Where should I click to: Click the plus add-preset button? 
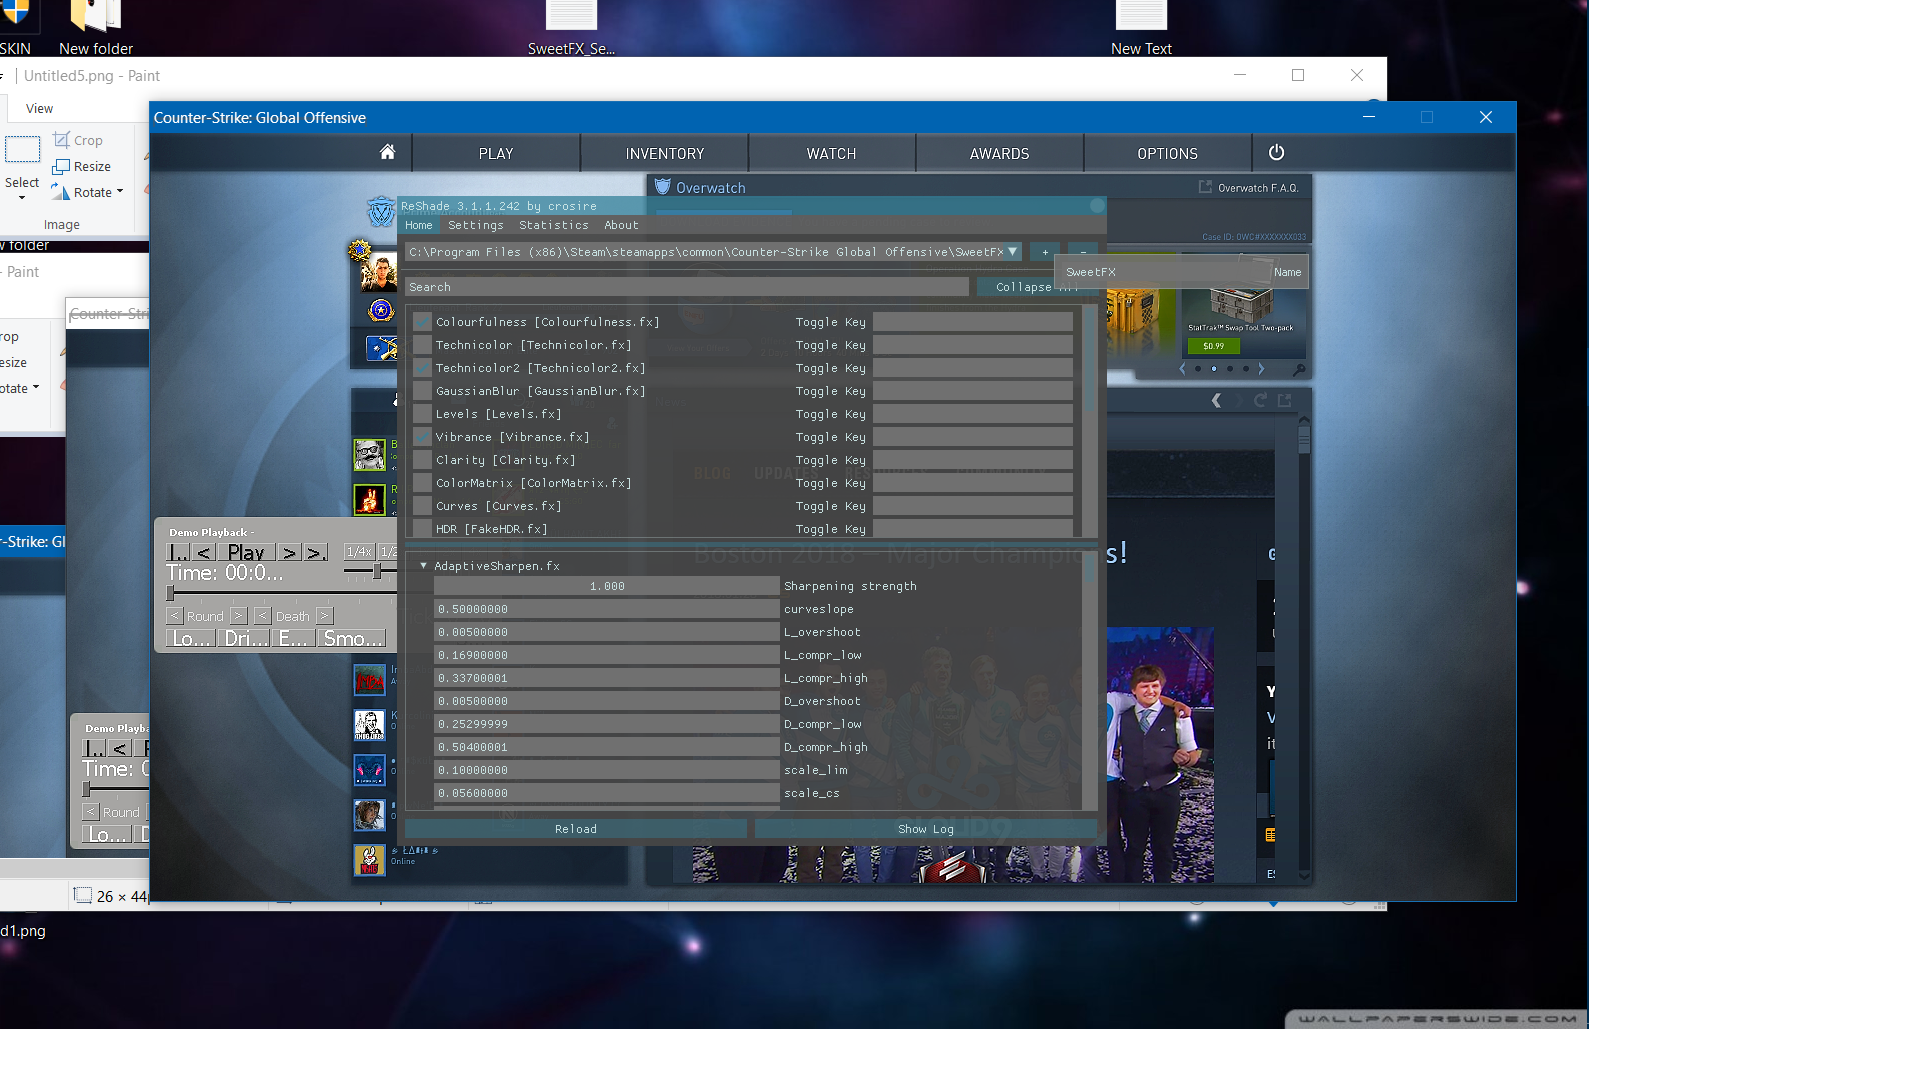tap(1045, 252)
